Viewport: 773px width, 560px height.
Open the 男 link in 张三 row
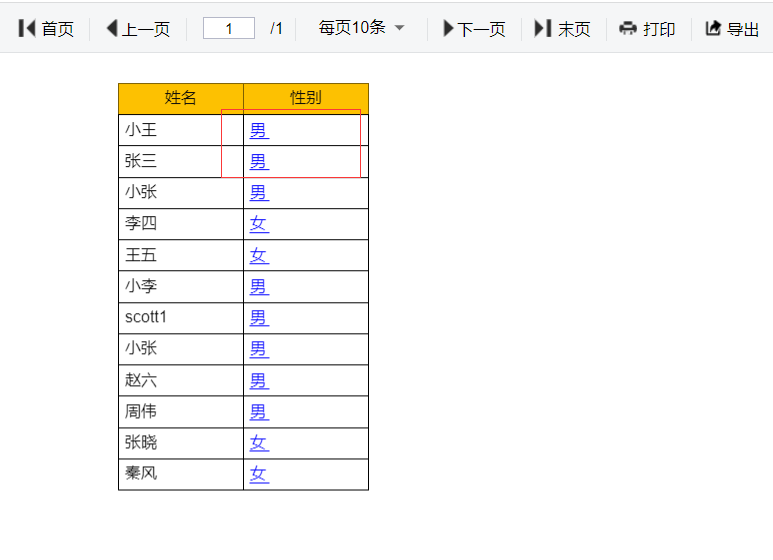[x=259, y=162]
